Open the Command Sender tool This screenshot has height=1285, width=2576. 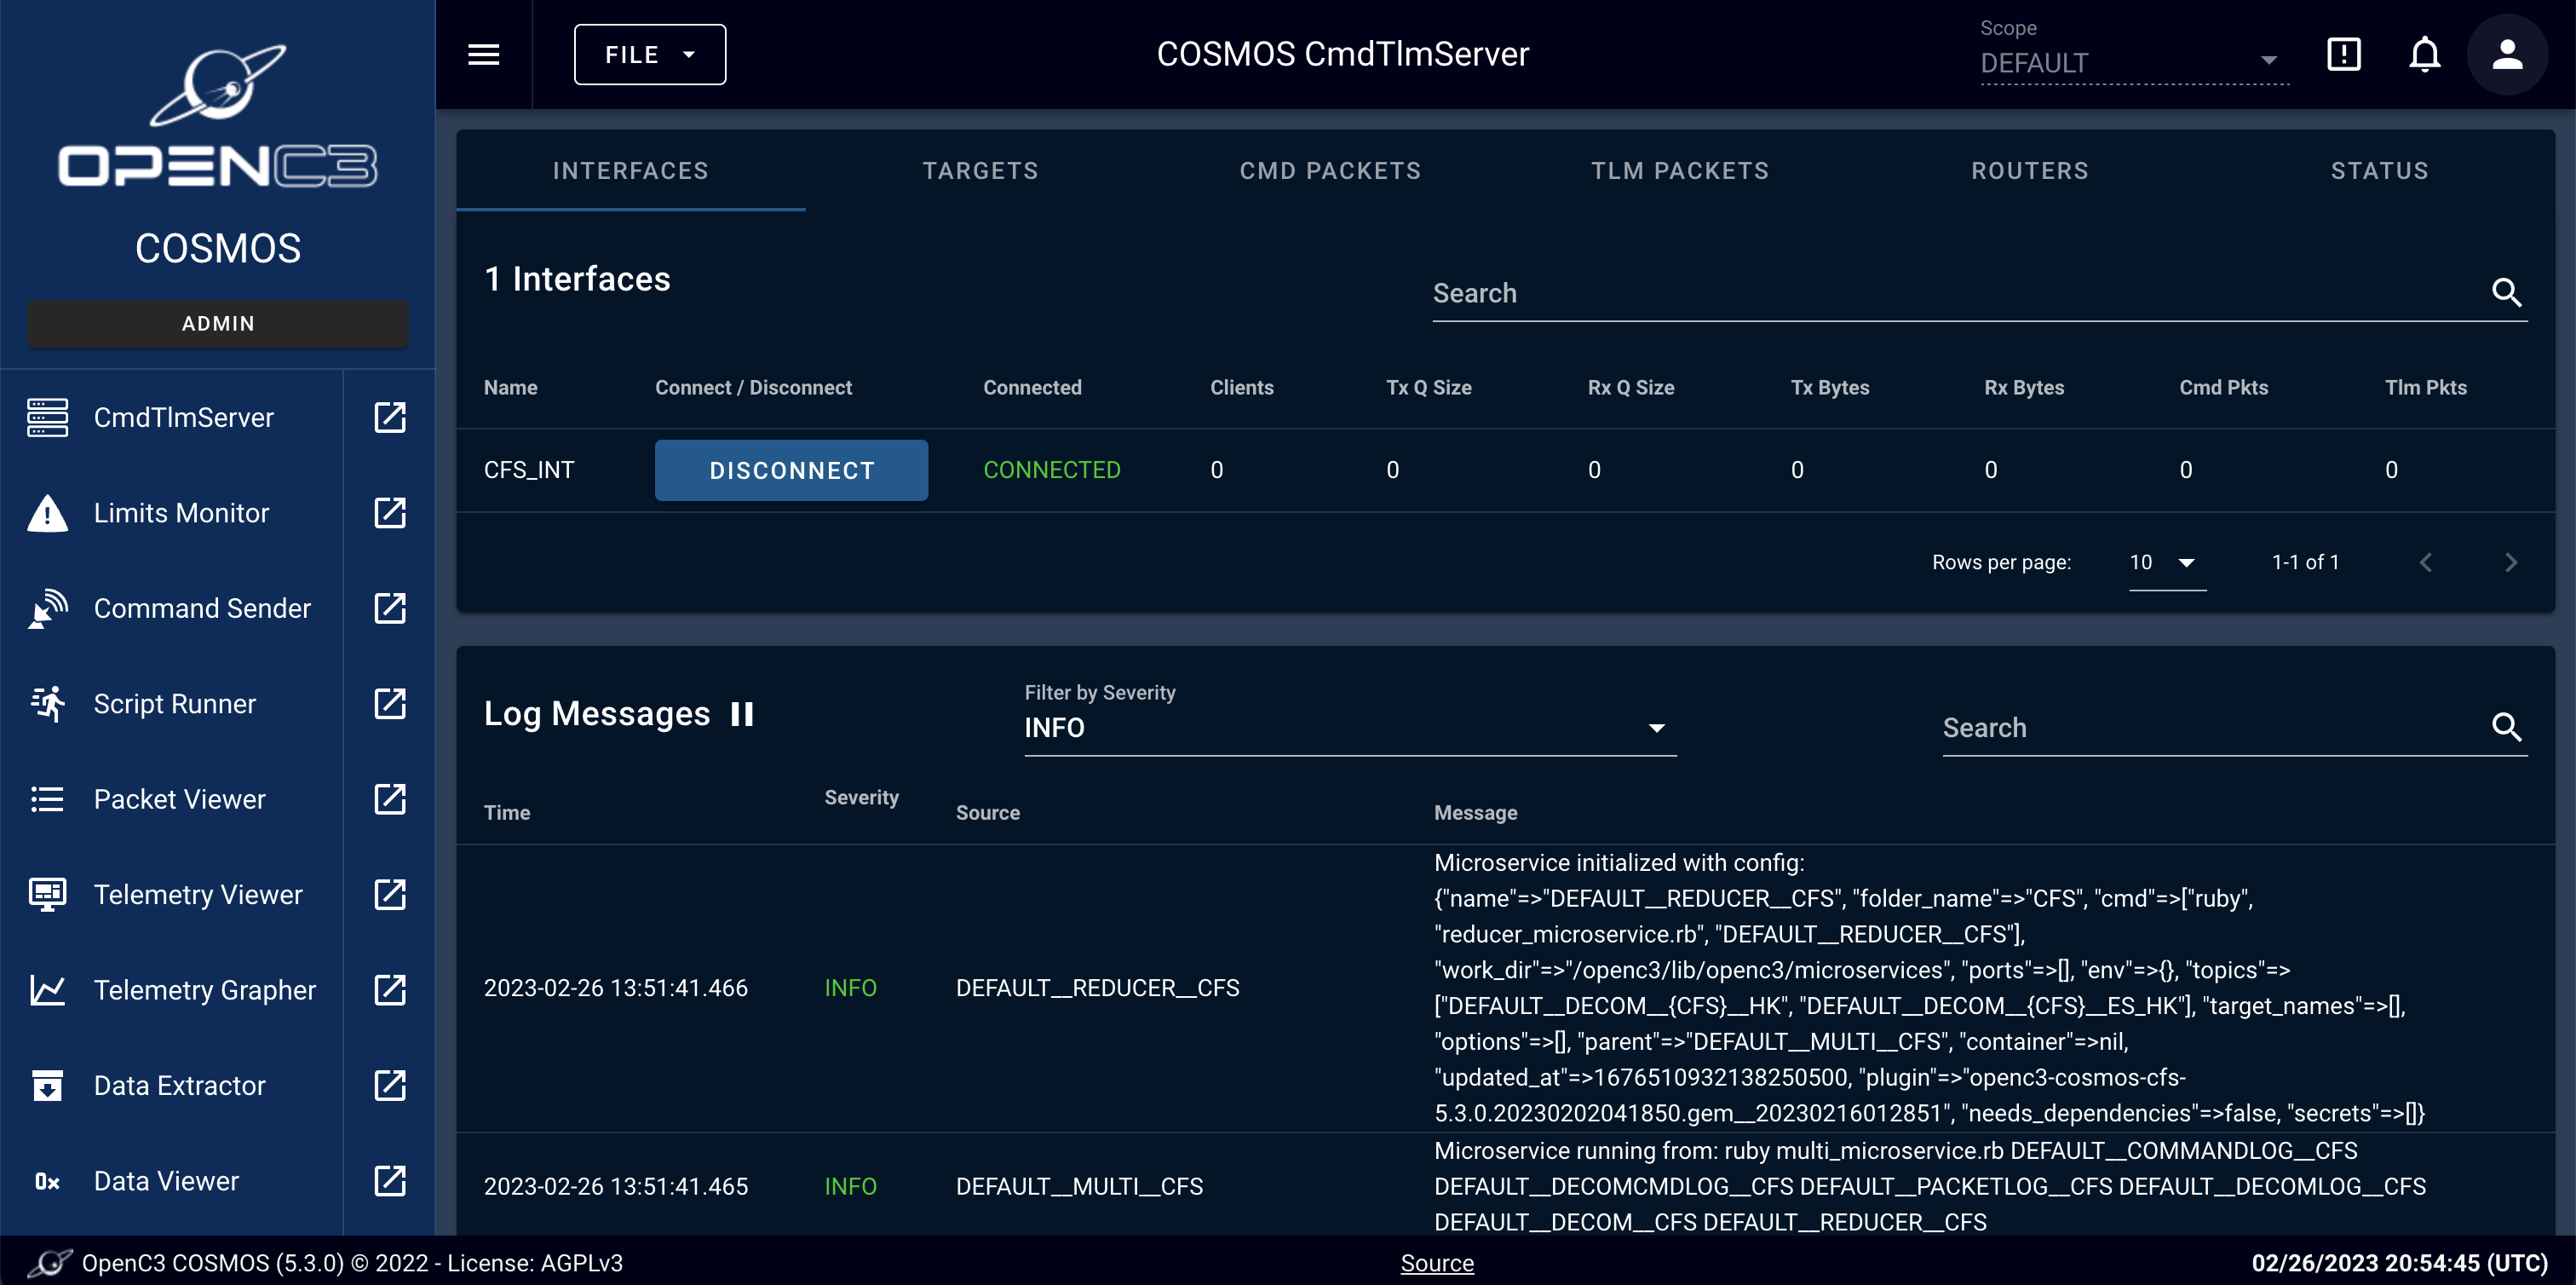pos(201,608)
